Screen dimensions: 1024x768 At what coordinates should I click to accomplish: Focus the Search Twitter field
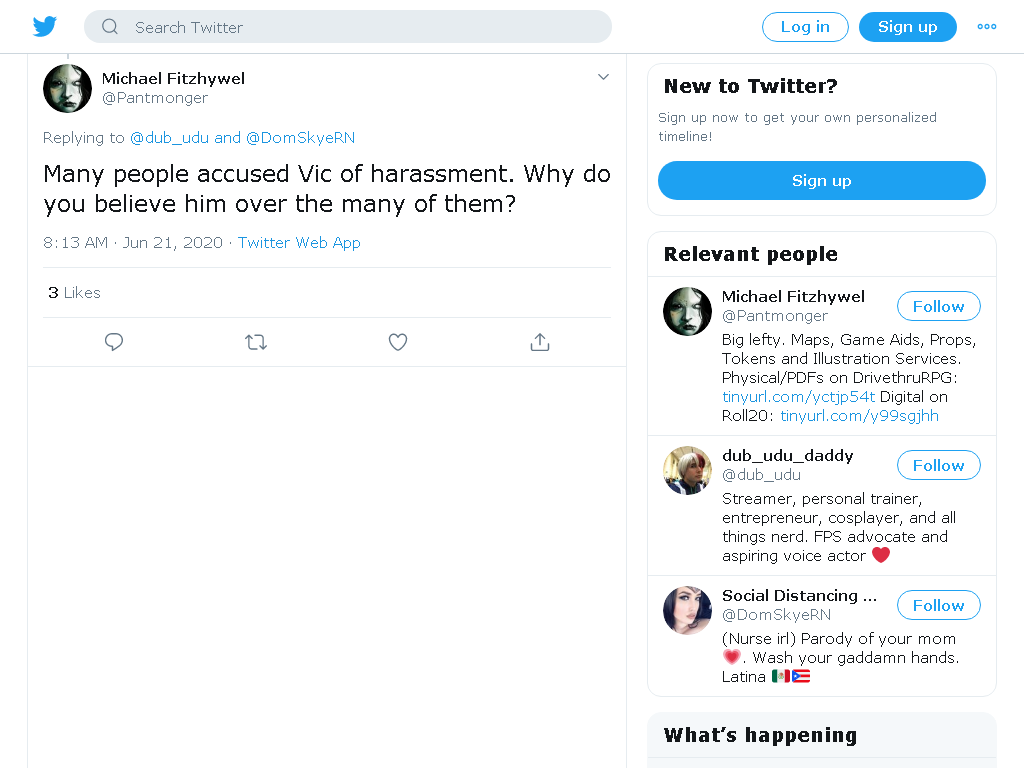[x=348, y=27]
